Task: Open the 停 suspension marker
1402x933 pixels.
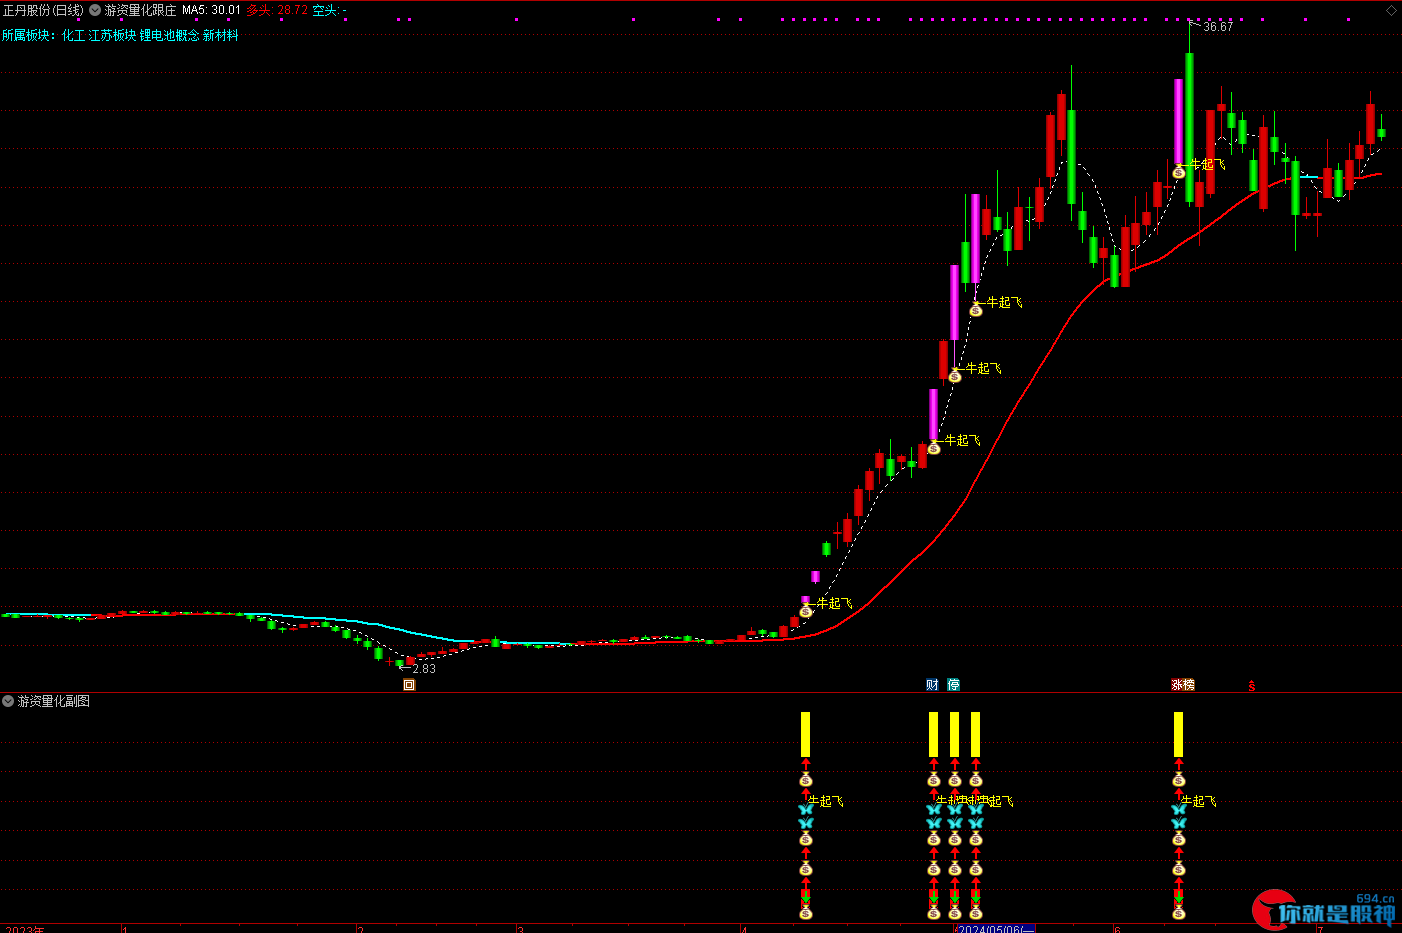Action: 954,685
